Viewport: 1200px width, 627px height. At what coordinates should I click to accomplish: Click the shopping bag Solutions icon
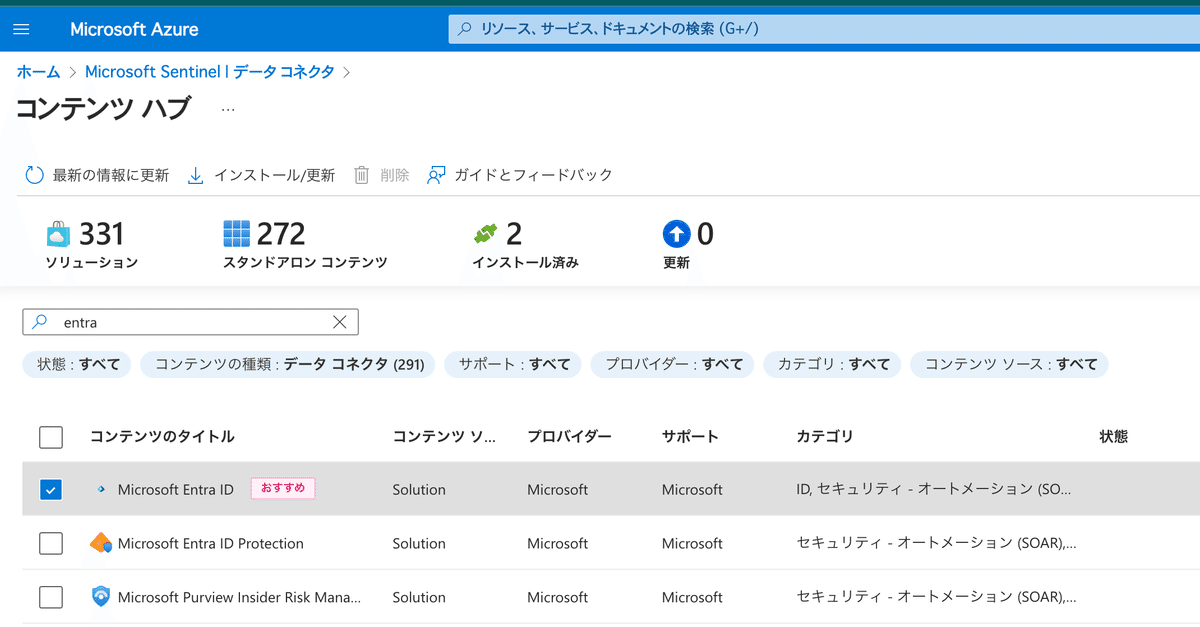pos(59,235)
